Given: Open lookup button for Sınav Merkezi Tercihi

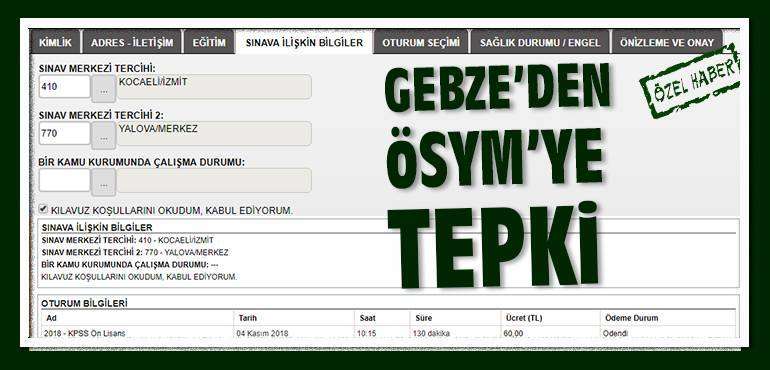Looking at the screenshot, I should point(104,88).
